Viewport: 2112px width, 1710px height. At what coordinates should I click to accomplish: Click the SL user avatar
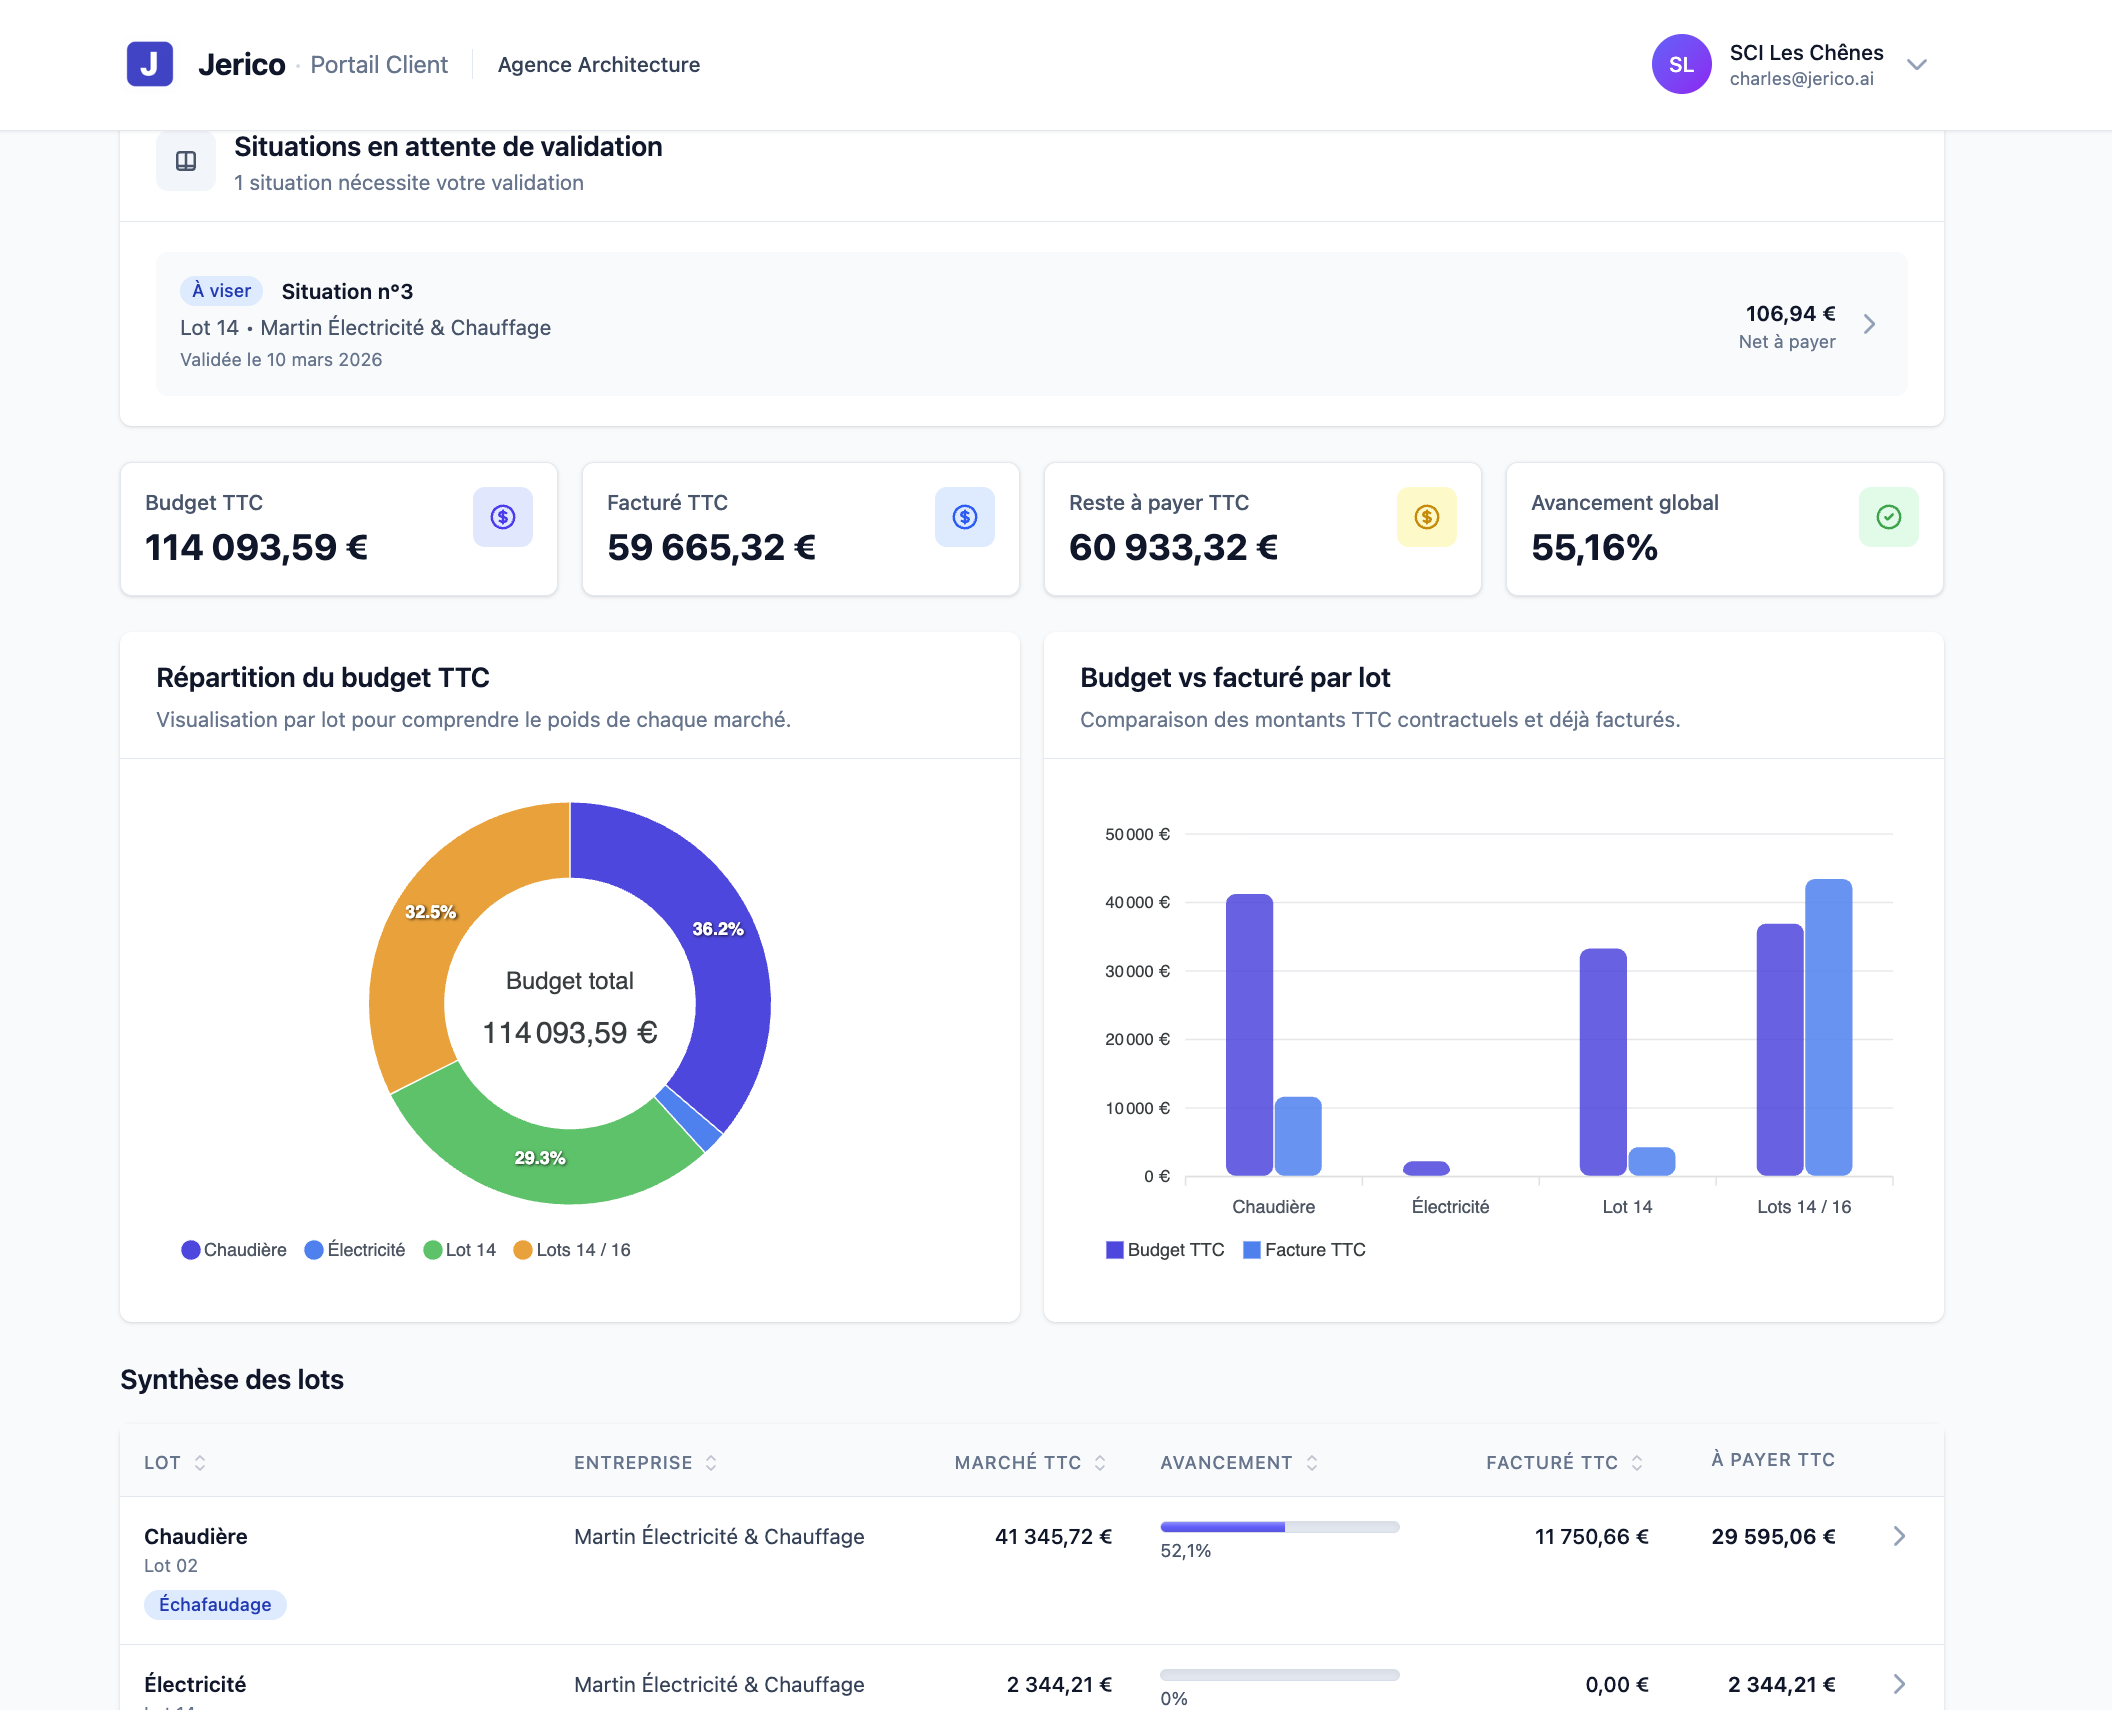click(1681, 64)
